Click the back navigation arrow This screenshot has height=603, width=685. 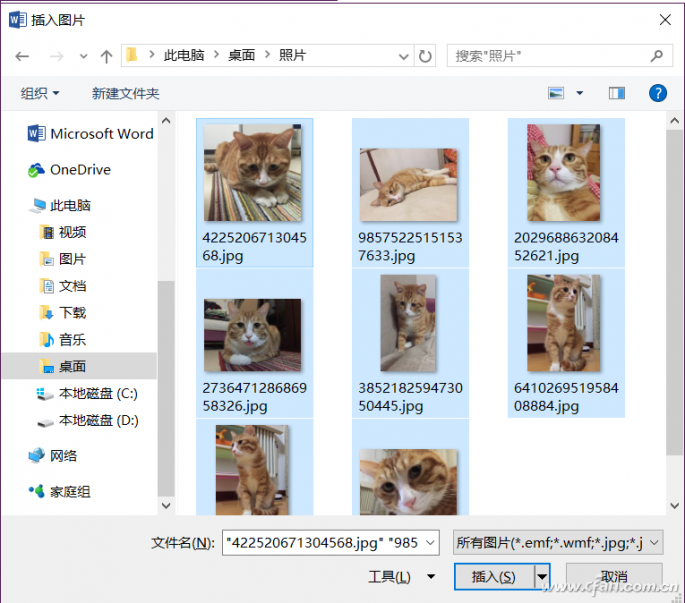(x=22, y=57)
